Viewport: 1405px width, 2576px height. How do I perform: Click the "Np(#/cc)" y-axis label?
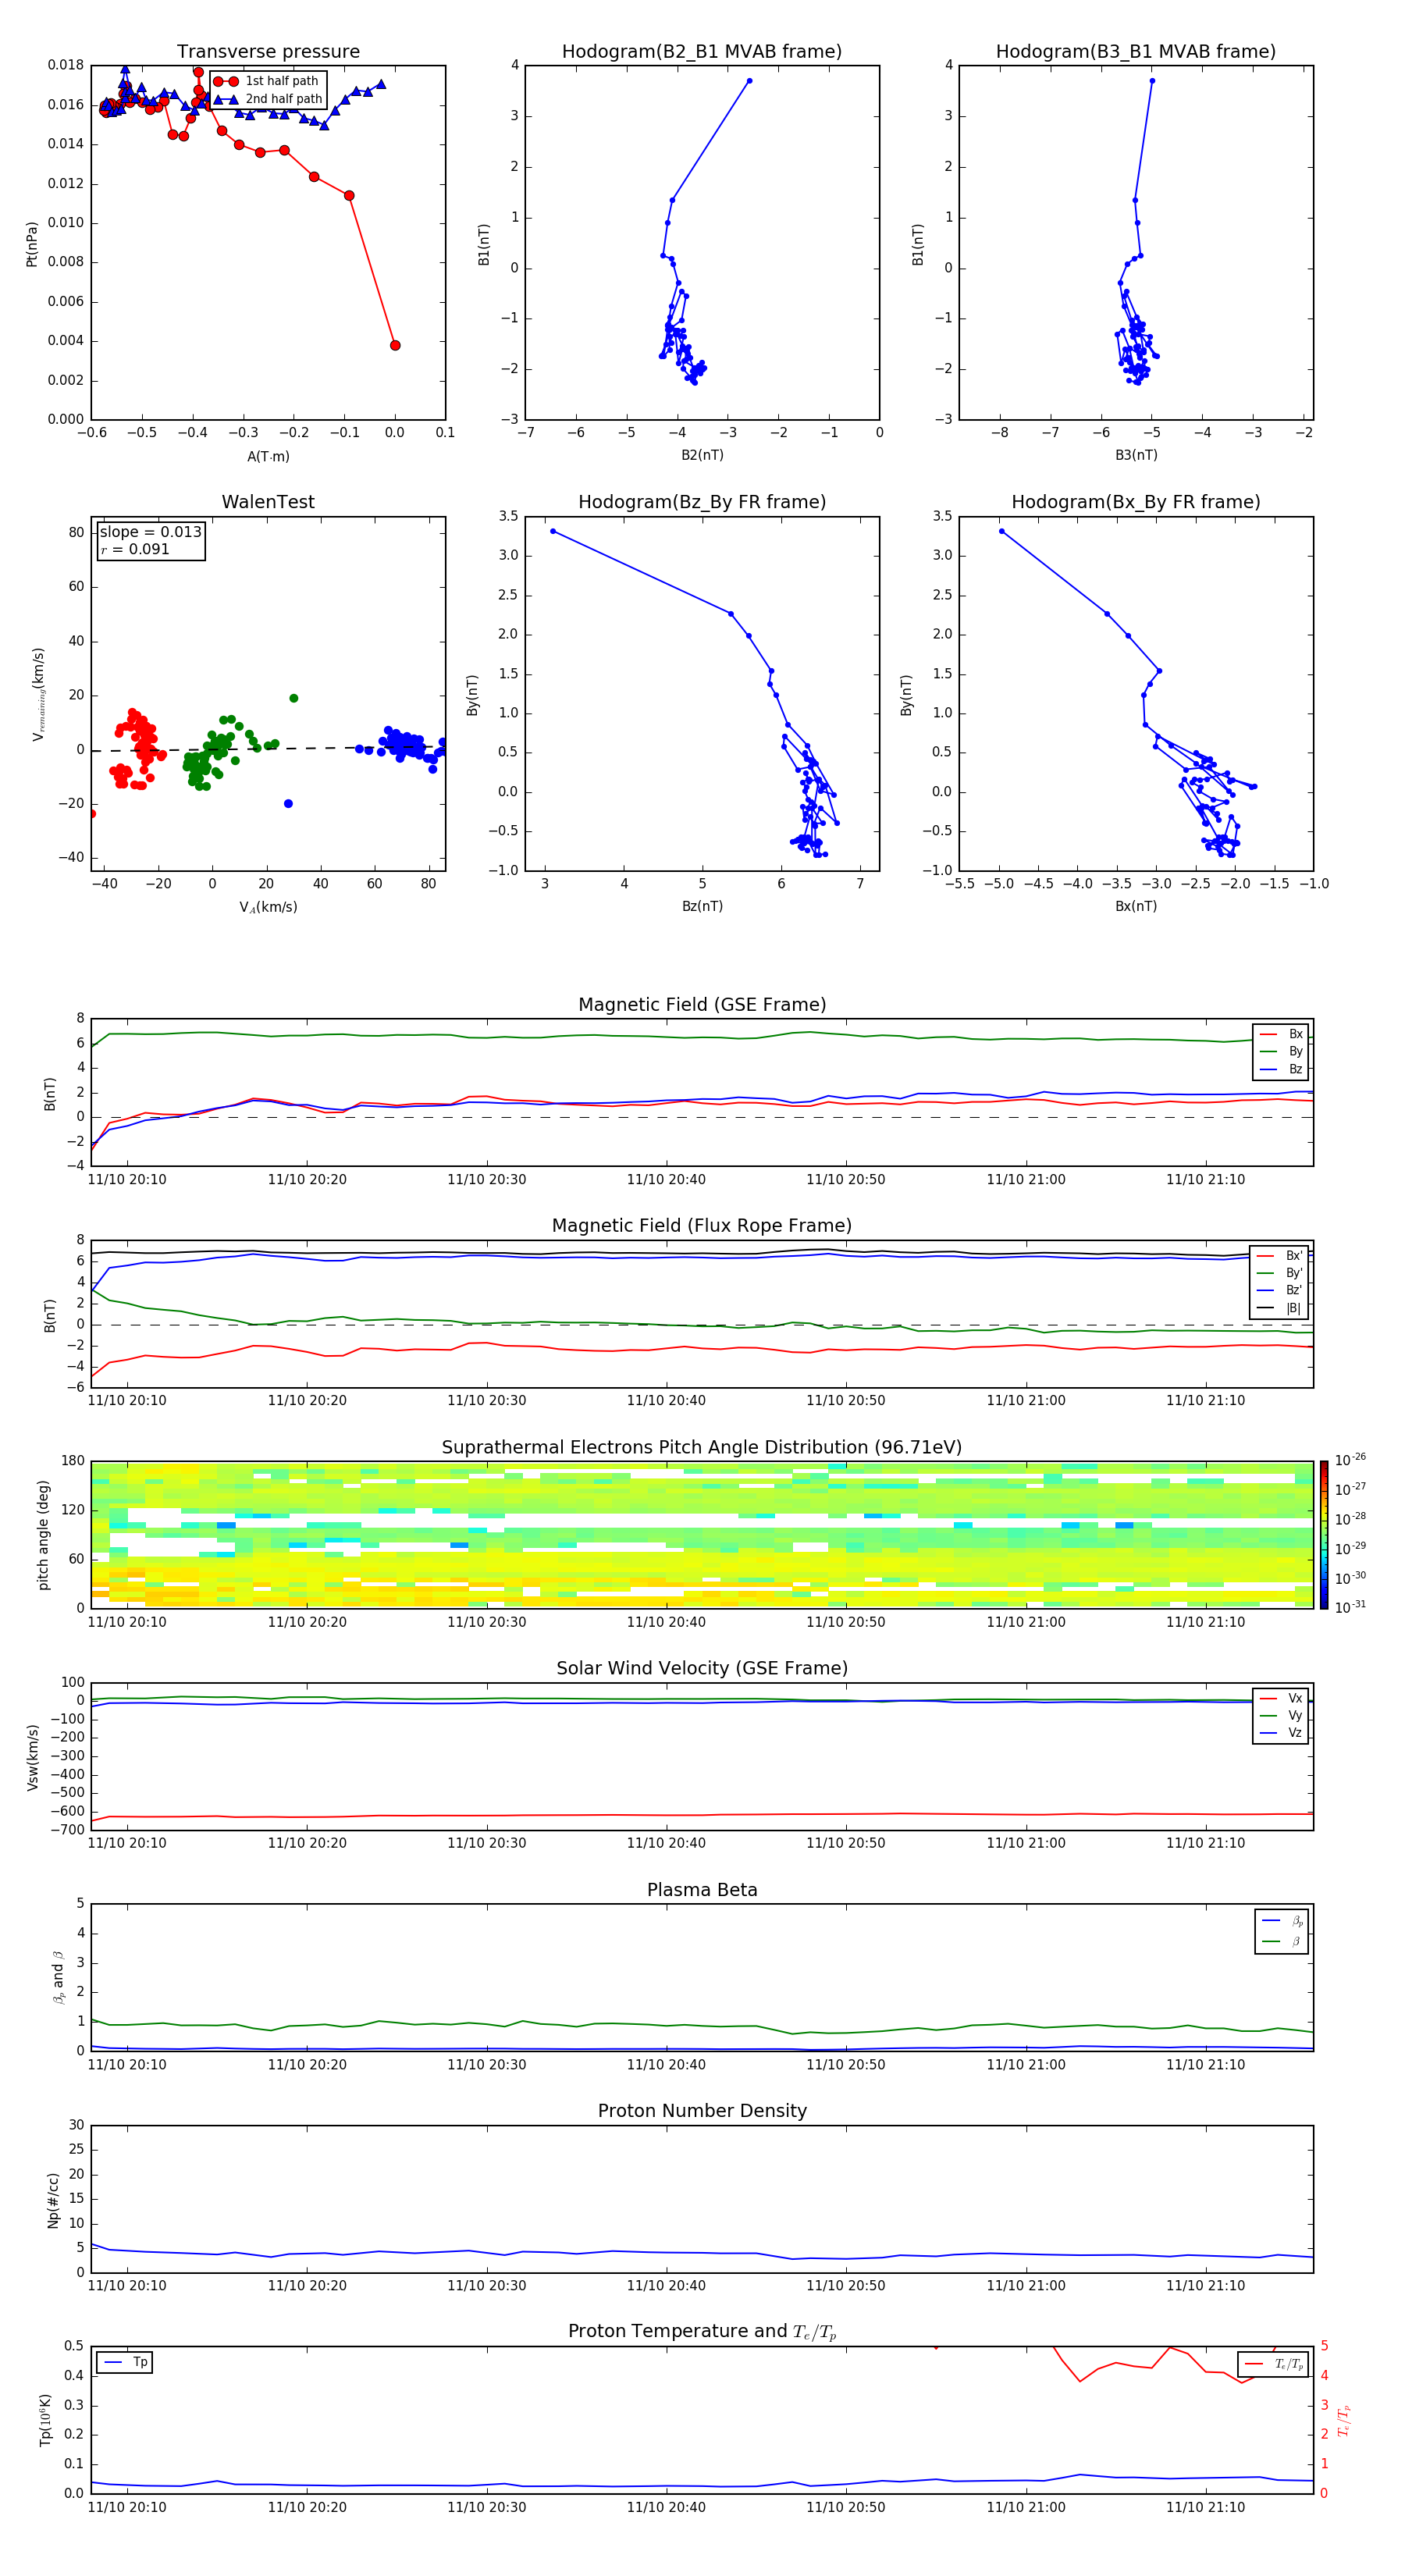pyautogui.click(x=53, y=2200)
